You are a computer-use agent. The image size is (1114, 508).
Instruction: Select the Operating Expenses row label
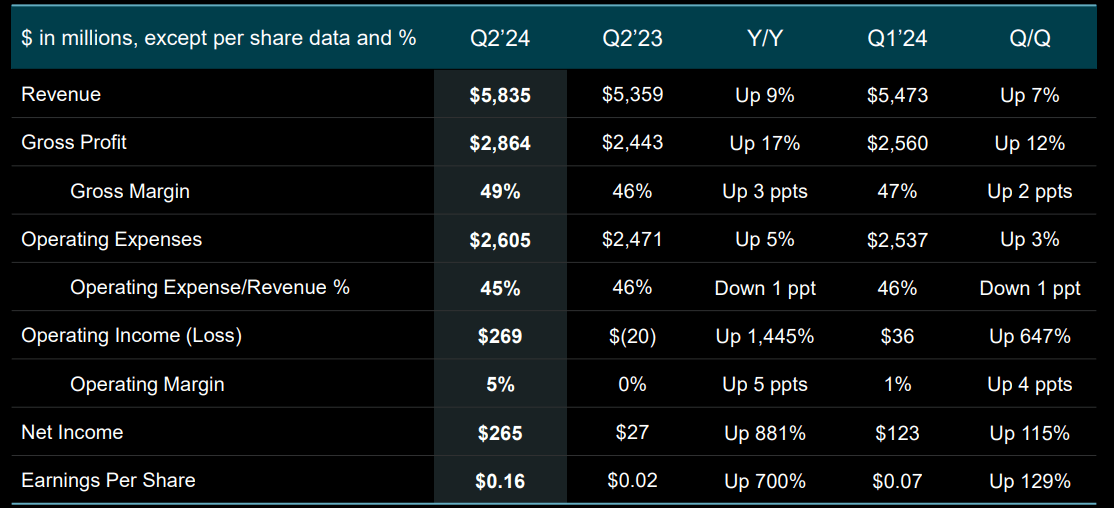(x=111, y=240)
